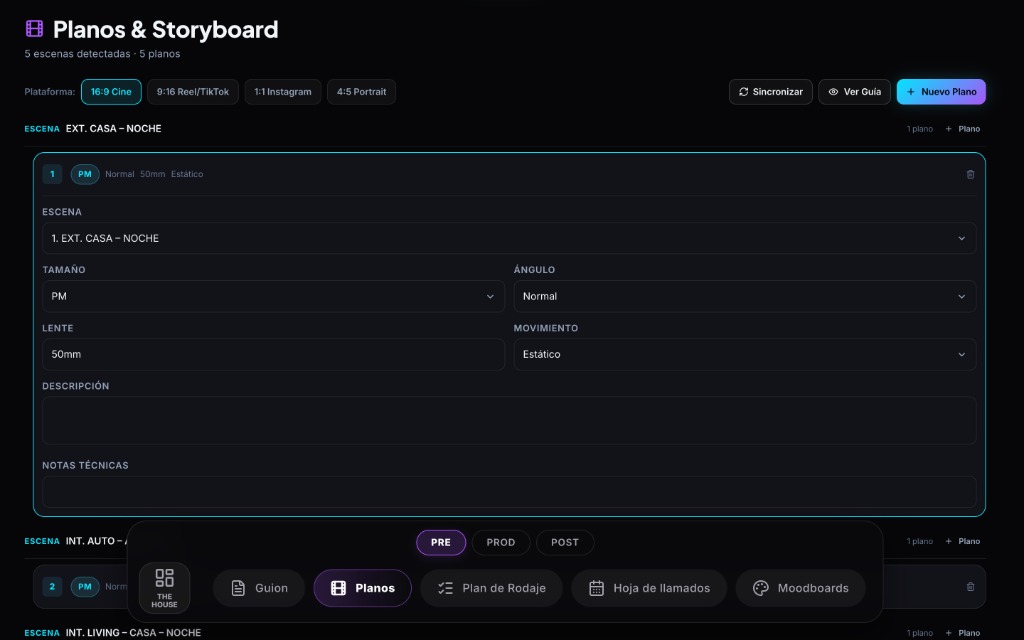Click the Planos film icon in the dock
Image resolution: width=1024 pixels, height=640 pixels.
(338, 588)
